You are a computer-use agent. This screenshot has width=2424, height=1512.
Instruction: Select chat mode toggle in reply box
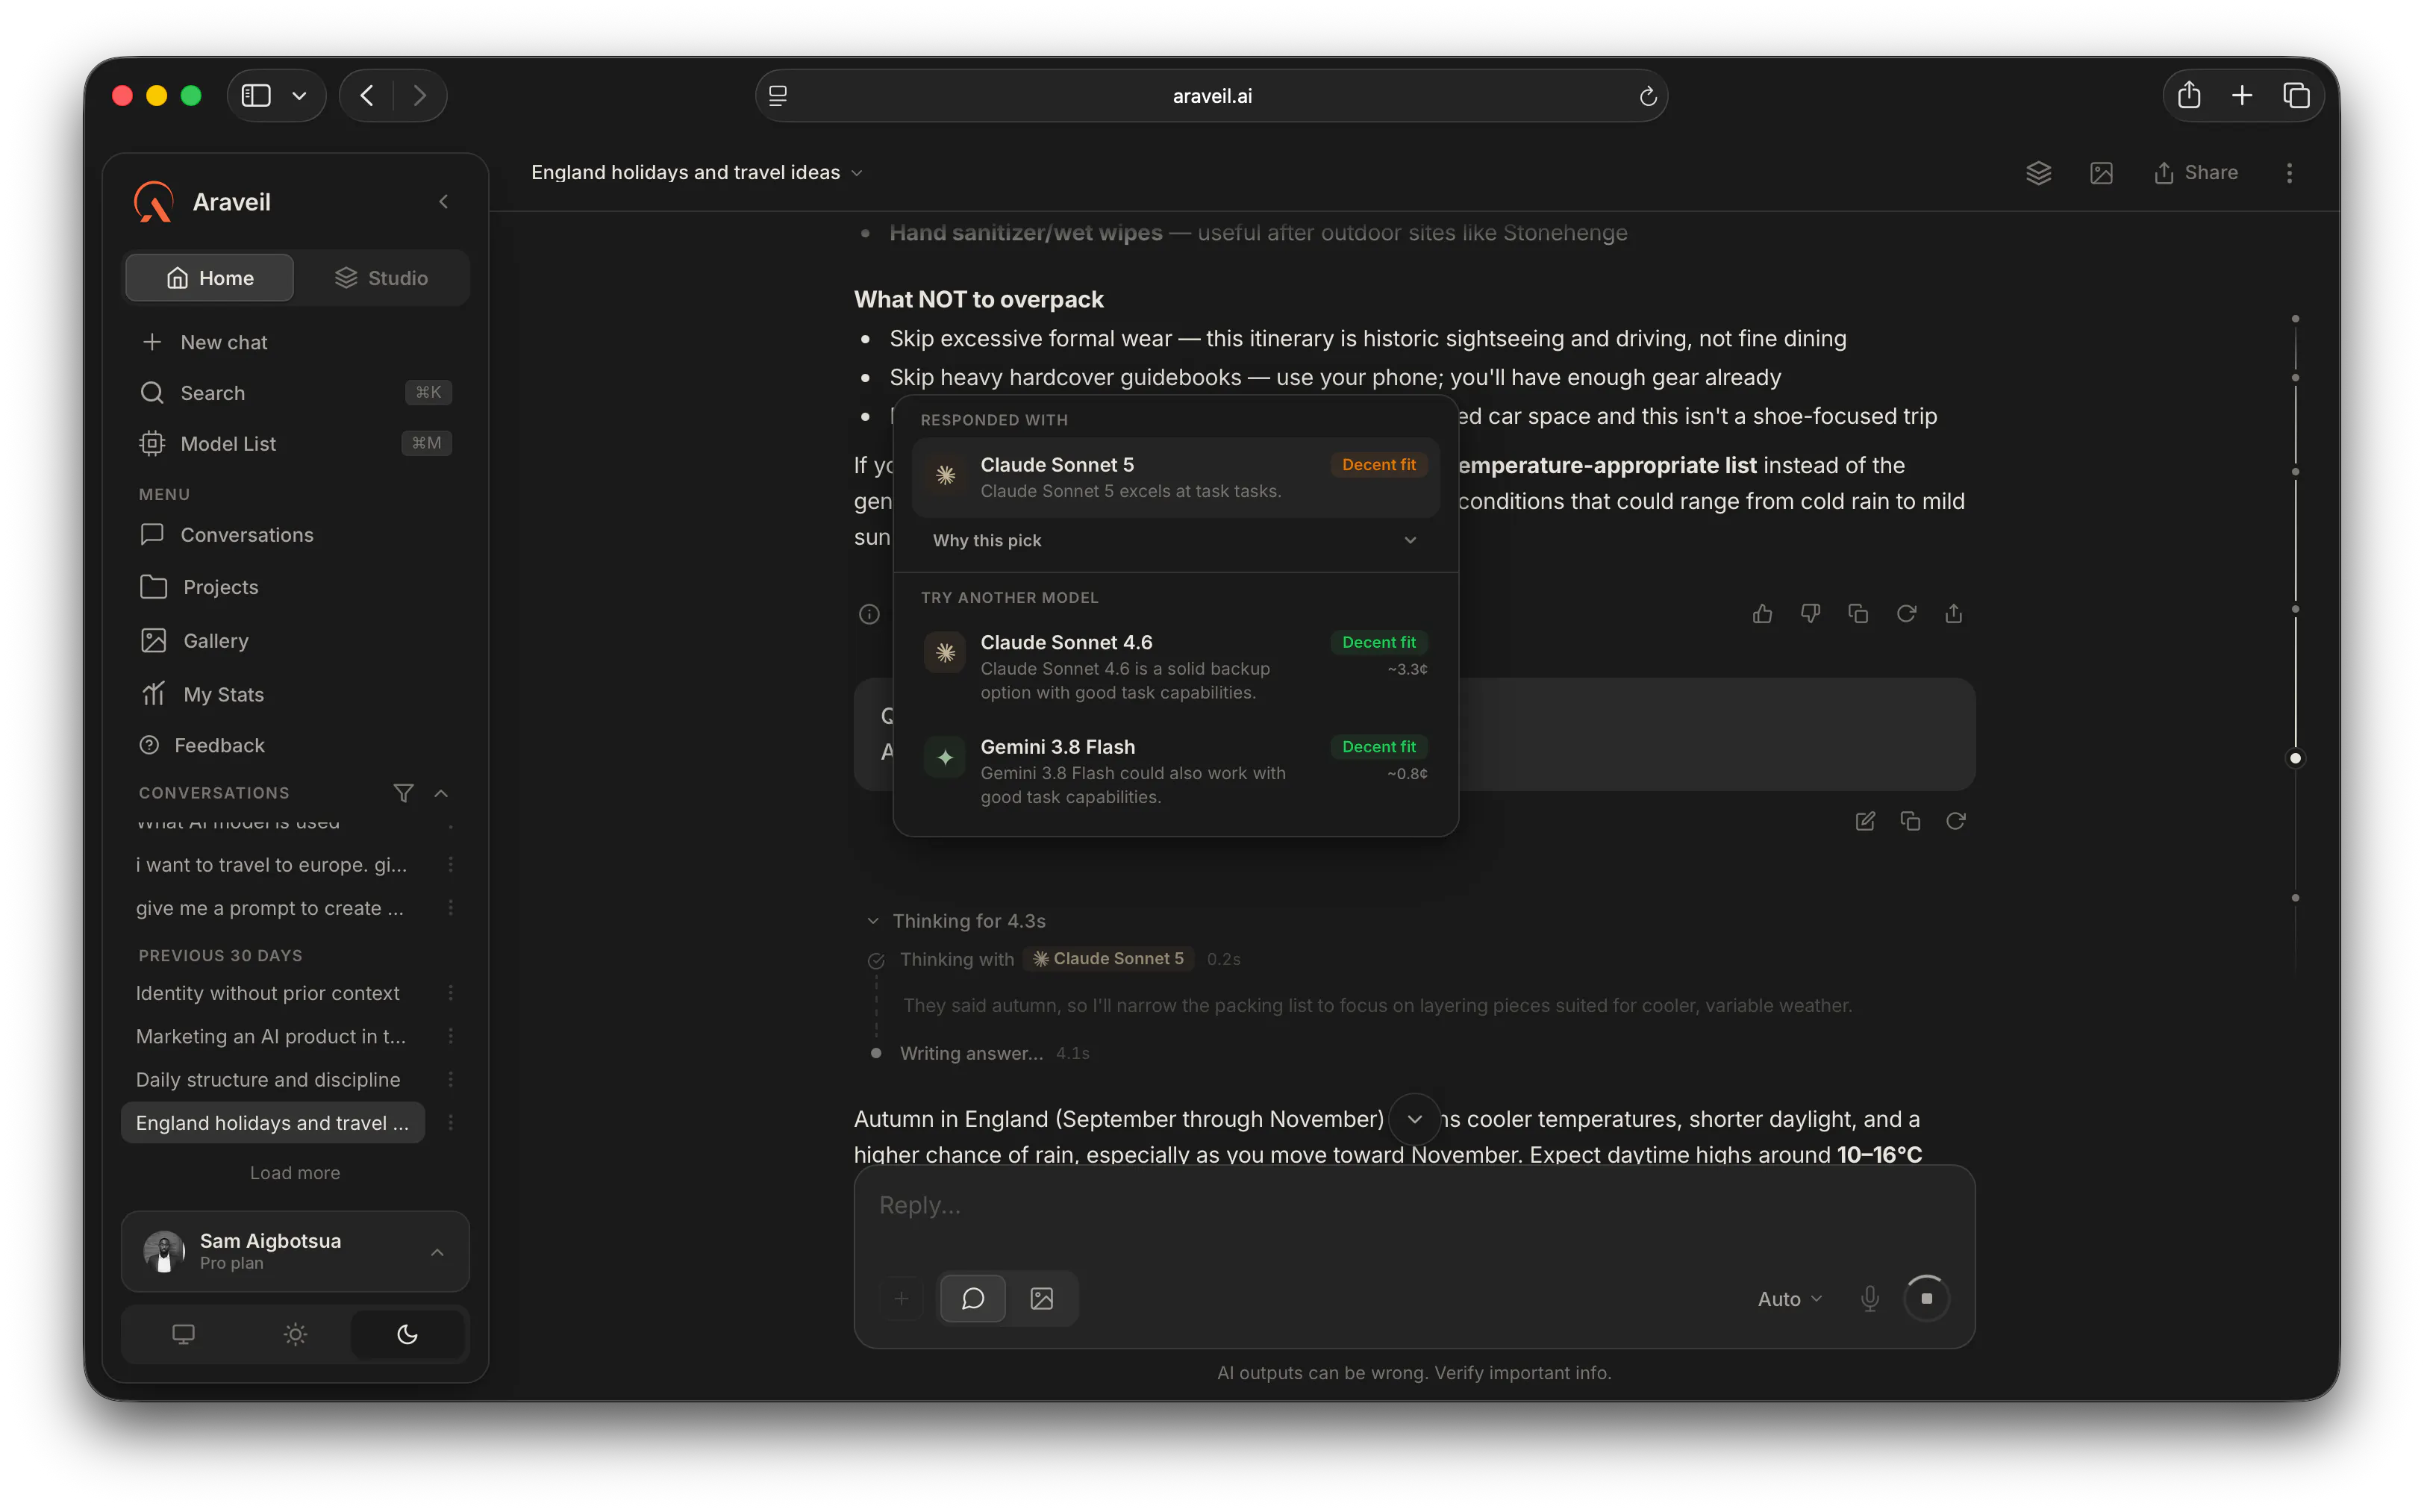[972, 1298]
